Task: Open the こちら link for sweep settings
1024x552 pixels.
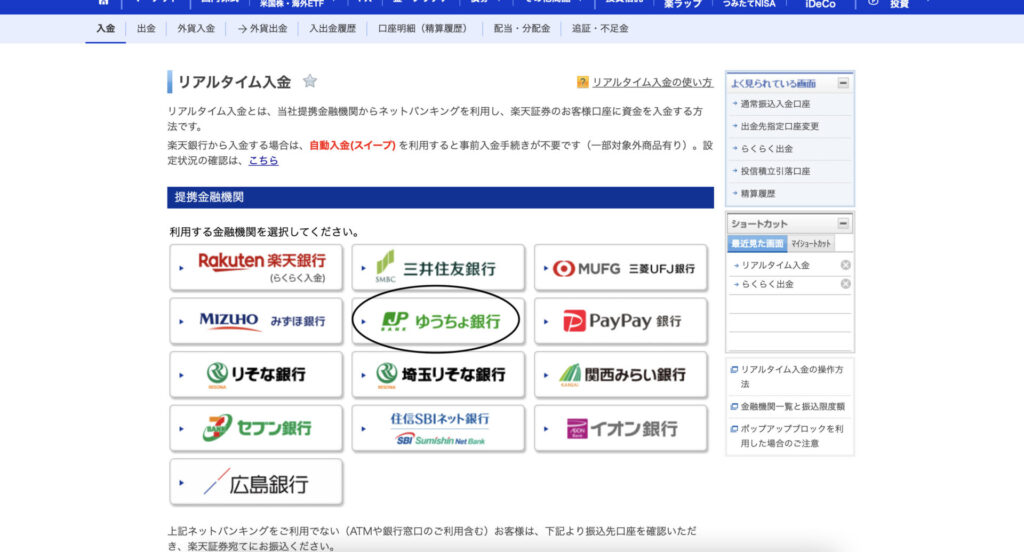Action: click(263, 161)
